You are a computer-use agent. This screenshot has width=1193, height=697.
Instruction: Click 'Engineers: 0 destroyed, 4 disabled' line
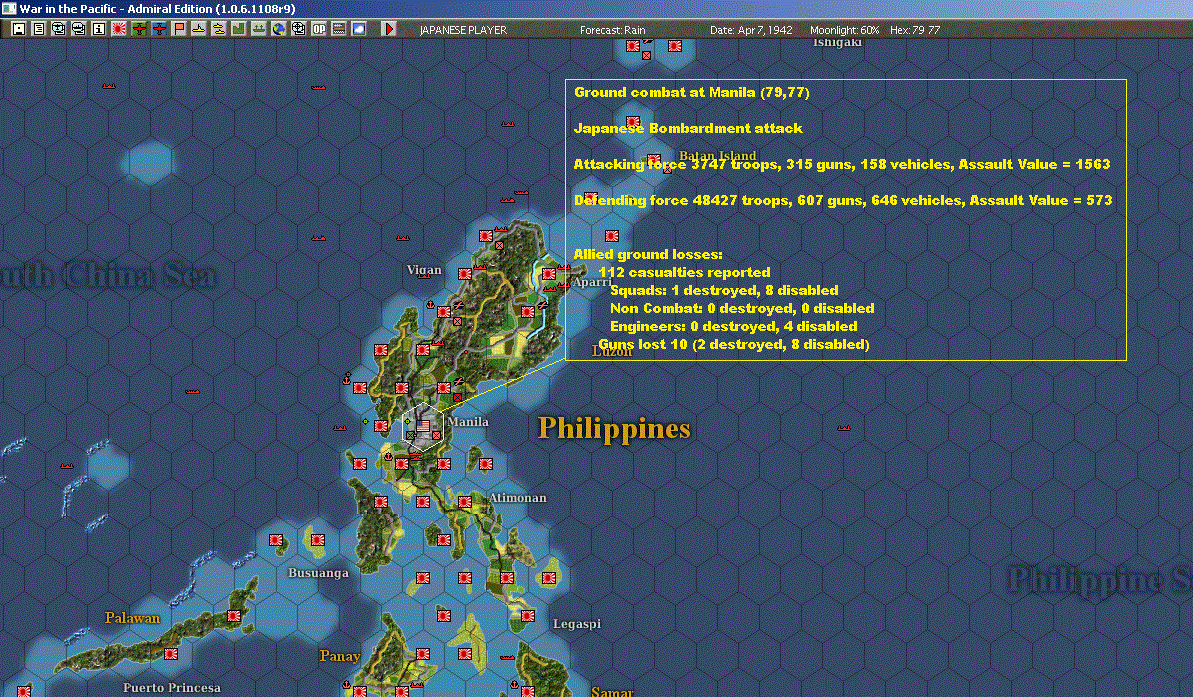[x=733, y=326]
